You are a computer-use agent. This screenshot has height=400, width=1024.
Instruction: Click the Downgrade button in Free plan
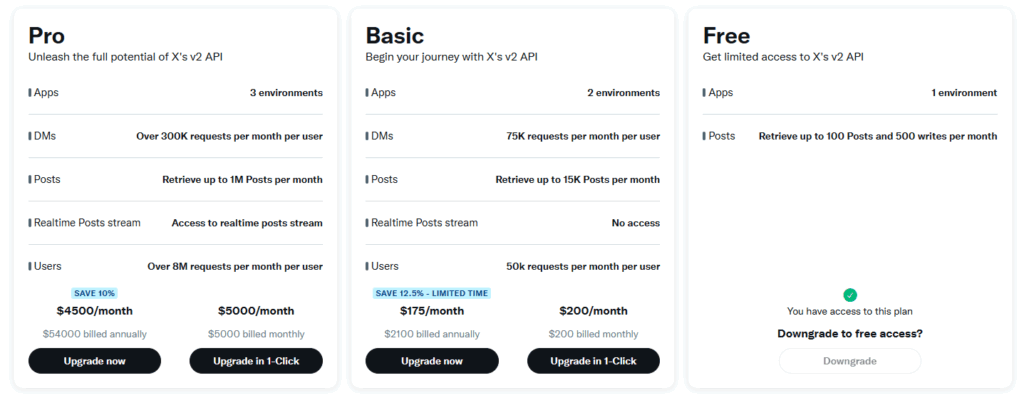pos(850,361)
